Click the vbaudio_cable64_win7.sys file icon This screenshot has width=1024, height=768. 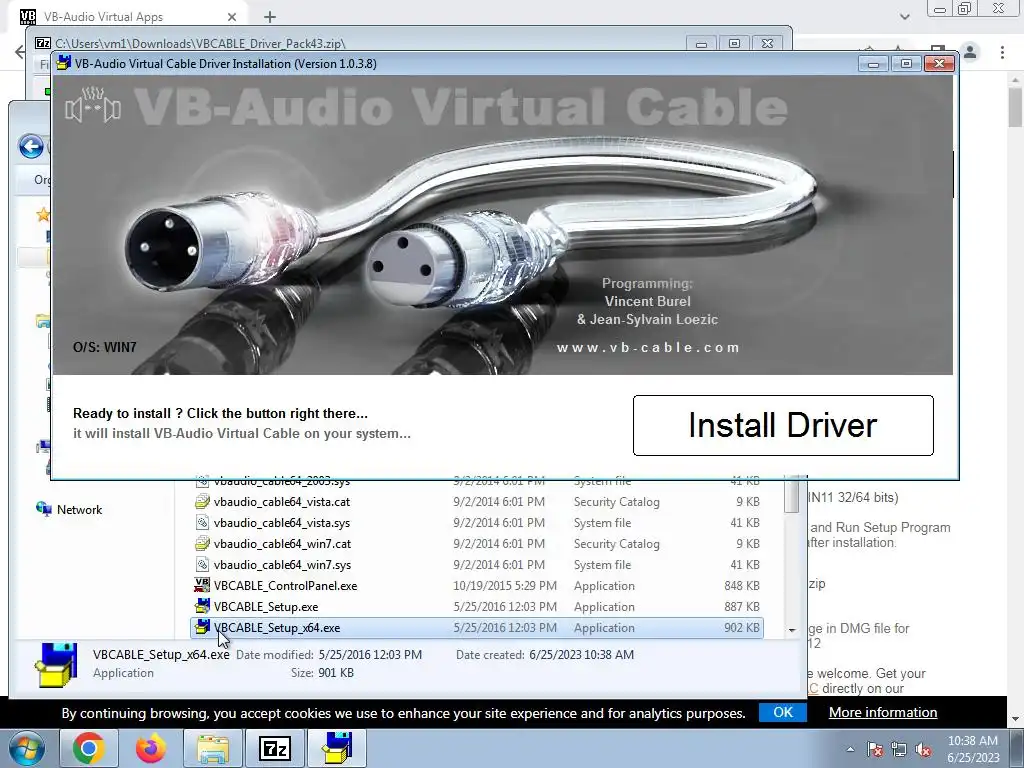pyautogui.click(x=202, y=564)
